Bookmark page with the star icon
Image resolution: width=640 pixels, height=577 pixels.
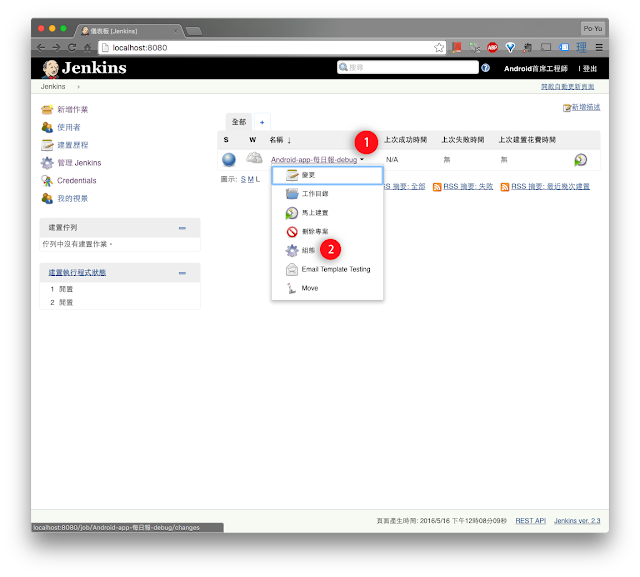pos(439,48)
